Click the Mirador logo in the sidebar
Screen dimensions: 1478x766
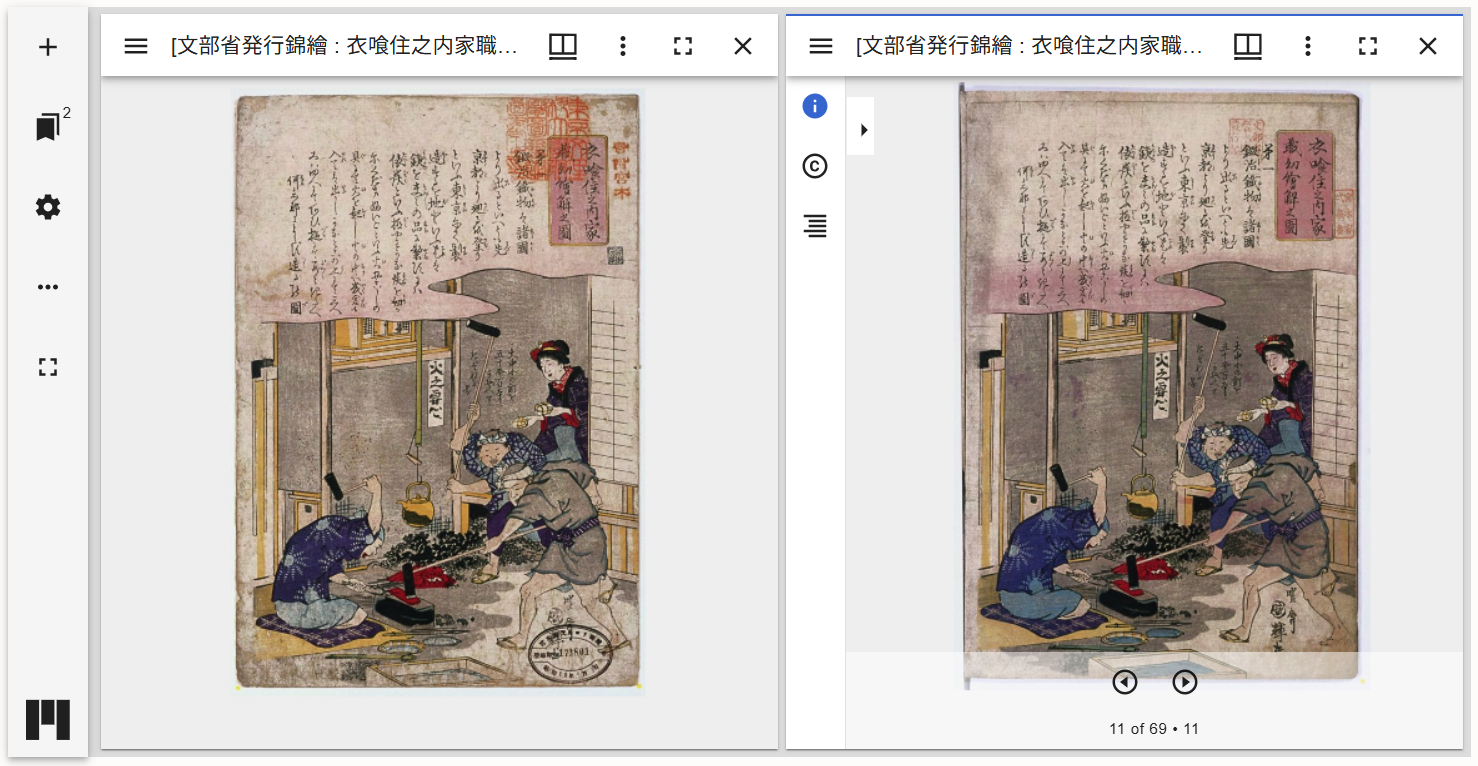tap(47, 719)
